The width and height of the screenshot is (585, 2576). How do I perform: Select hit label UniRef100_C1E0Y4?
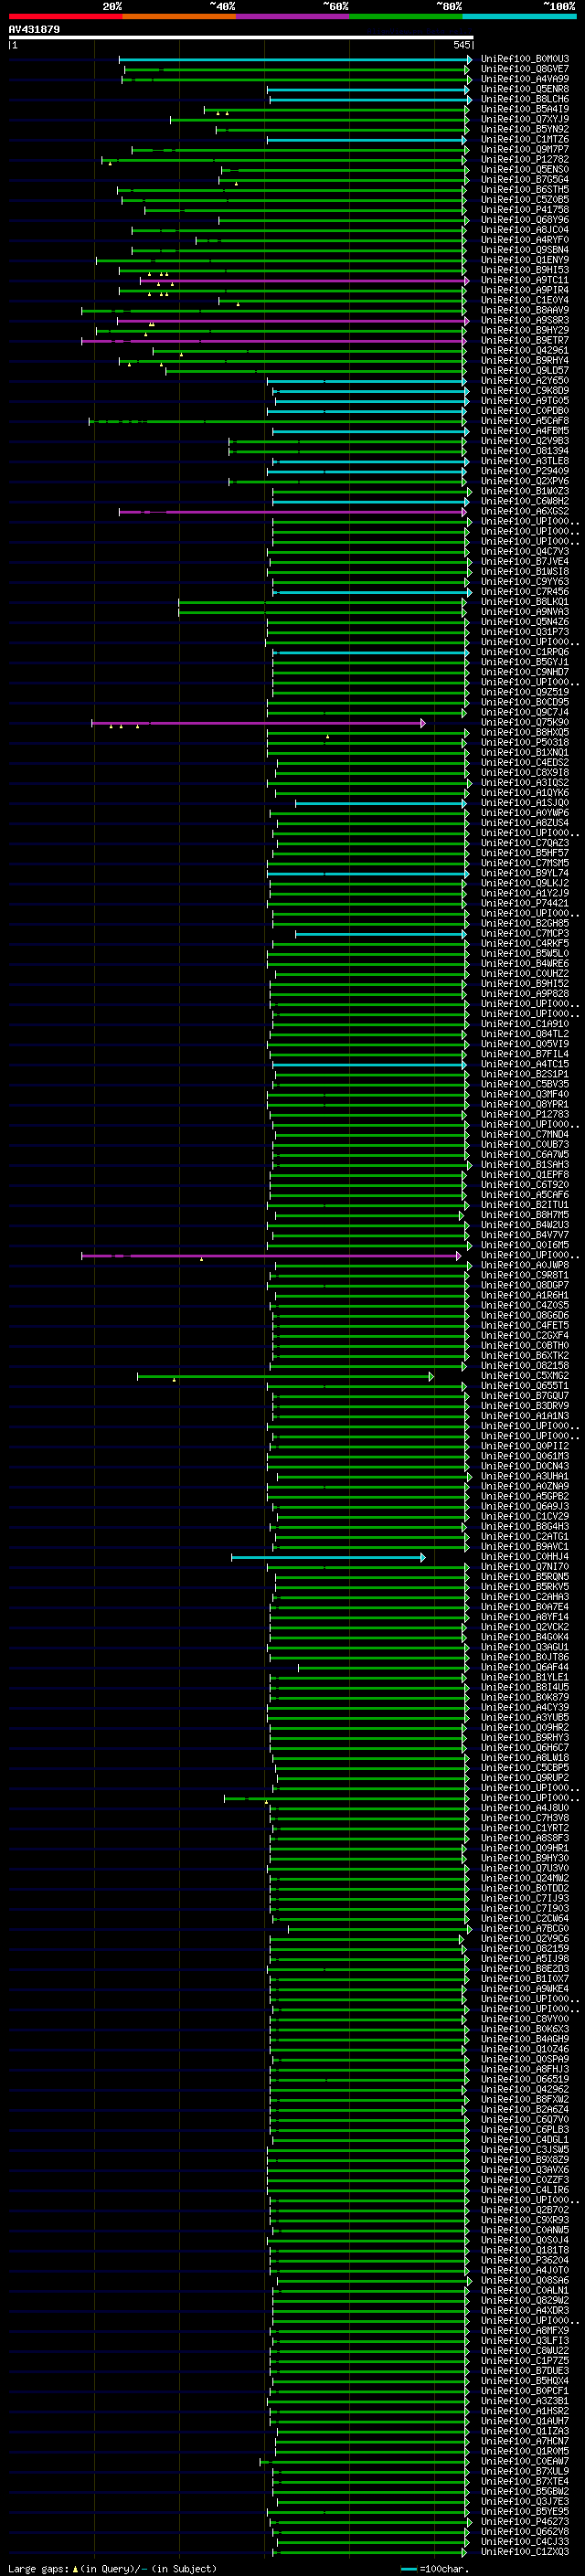pyautogui.click(x=525, y=301)
